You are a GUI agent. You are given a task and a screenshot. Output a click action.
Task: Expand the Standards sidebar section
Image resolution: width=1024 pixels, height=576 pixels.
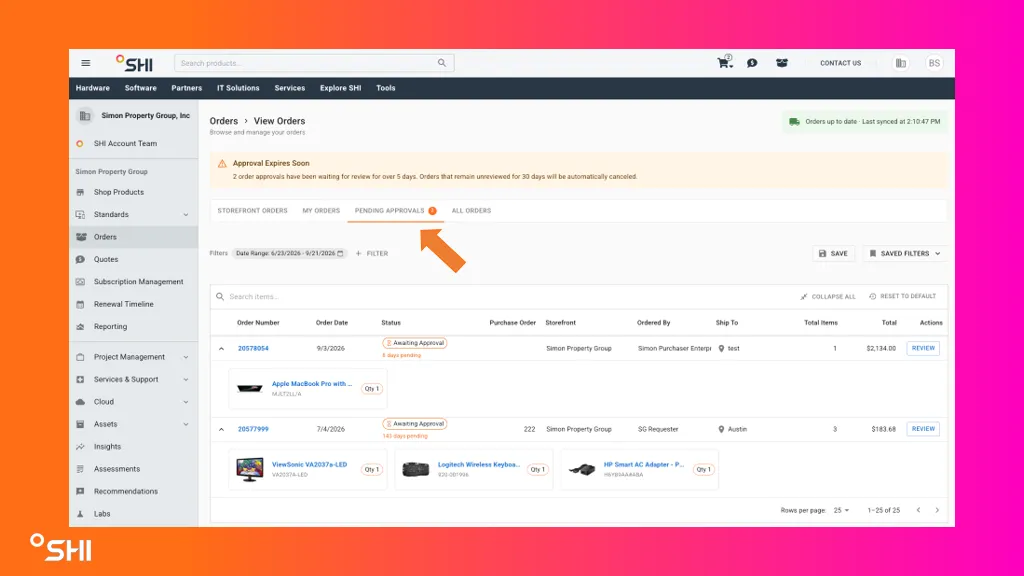pos(185,215)
